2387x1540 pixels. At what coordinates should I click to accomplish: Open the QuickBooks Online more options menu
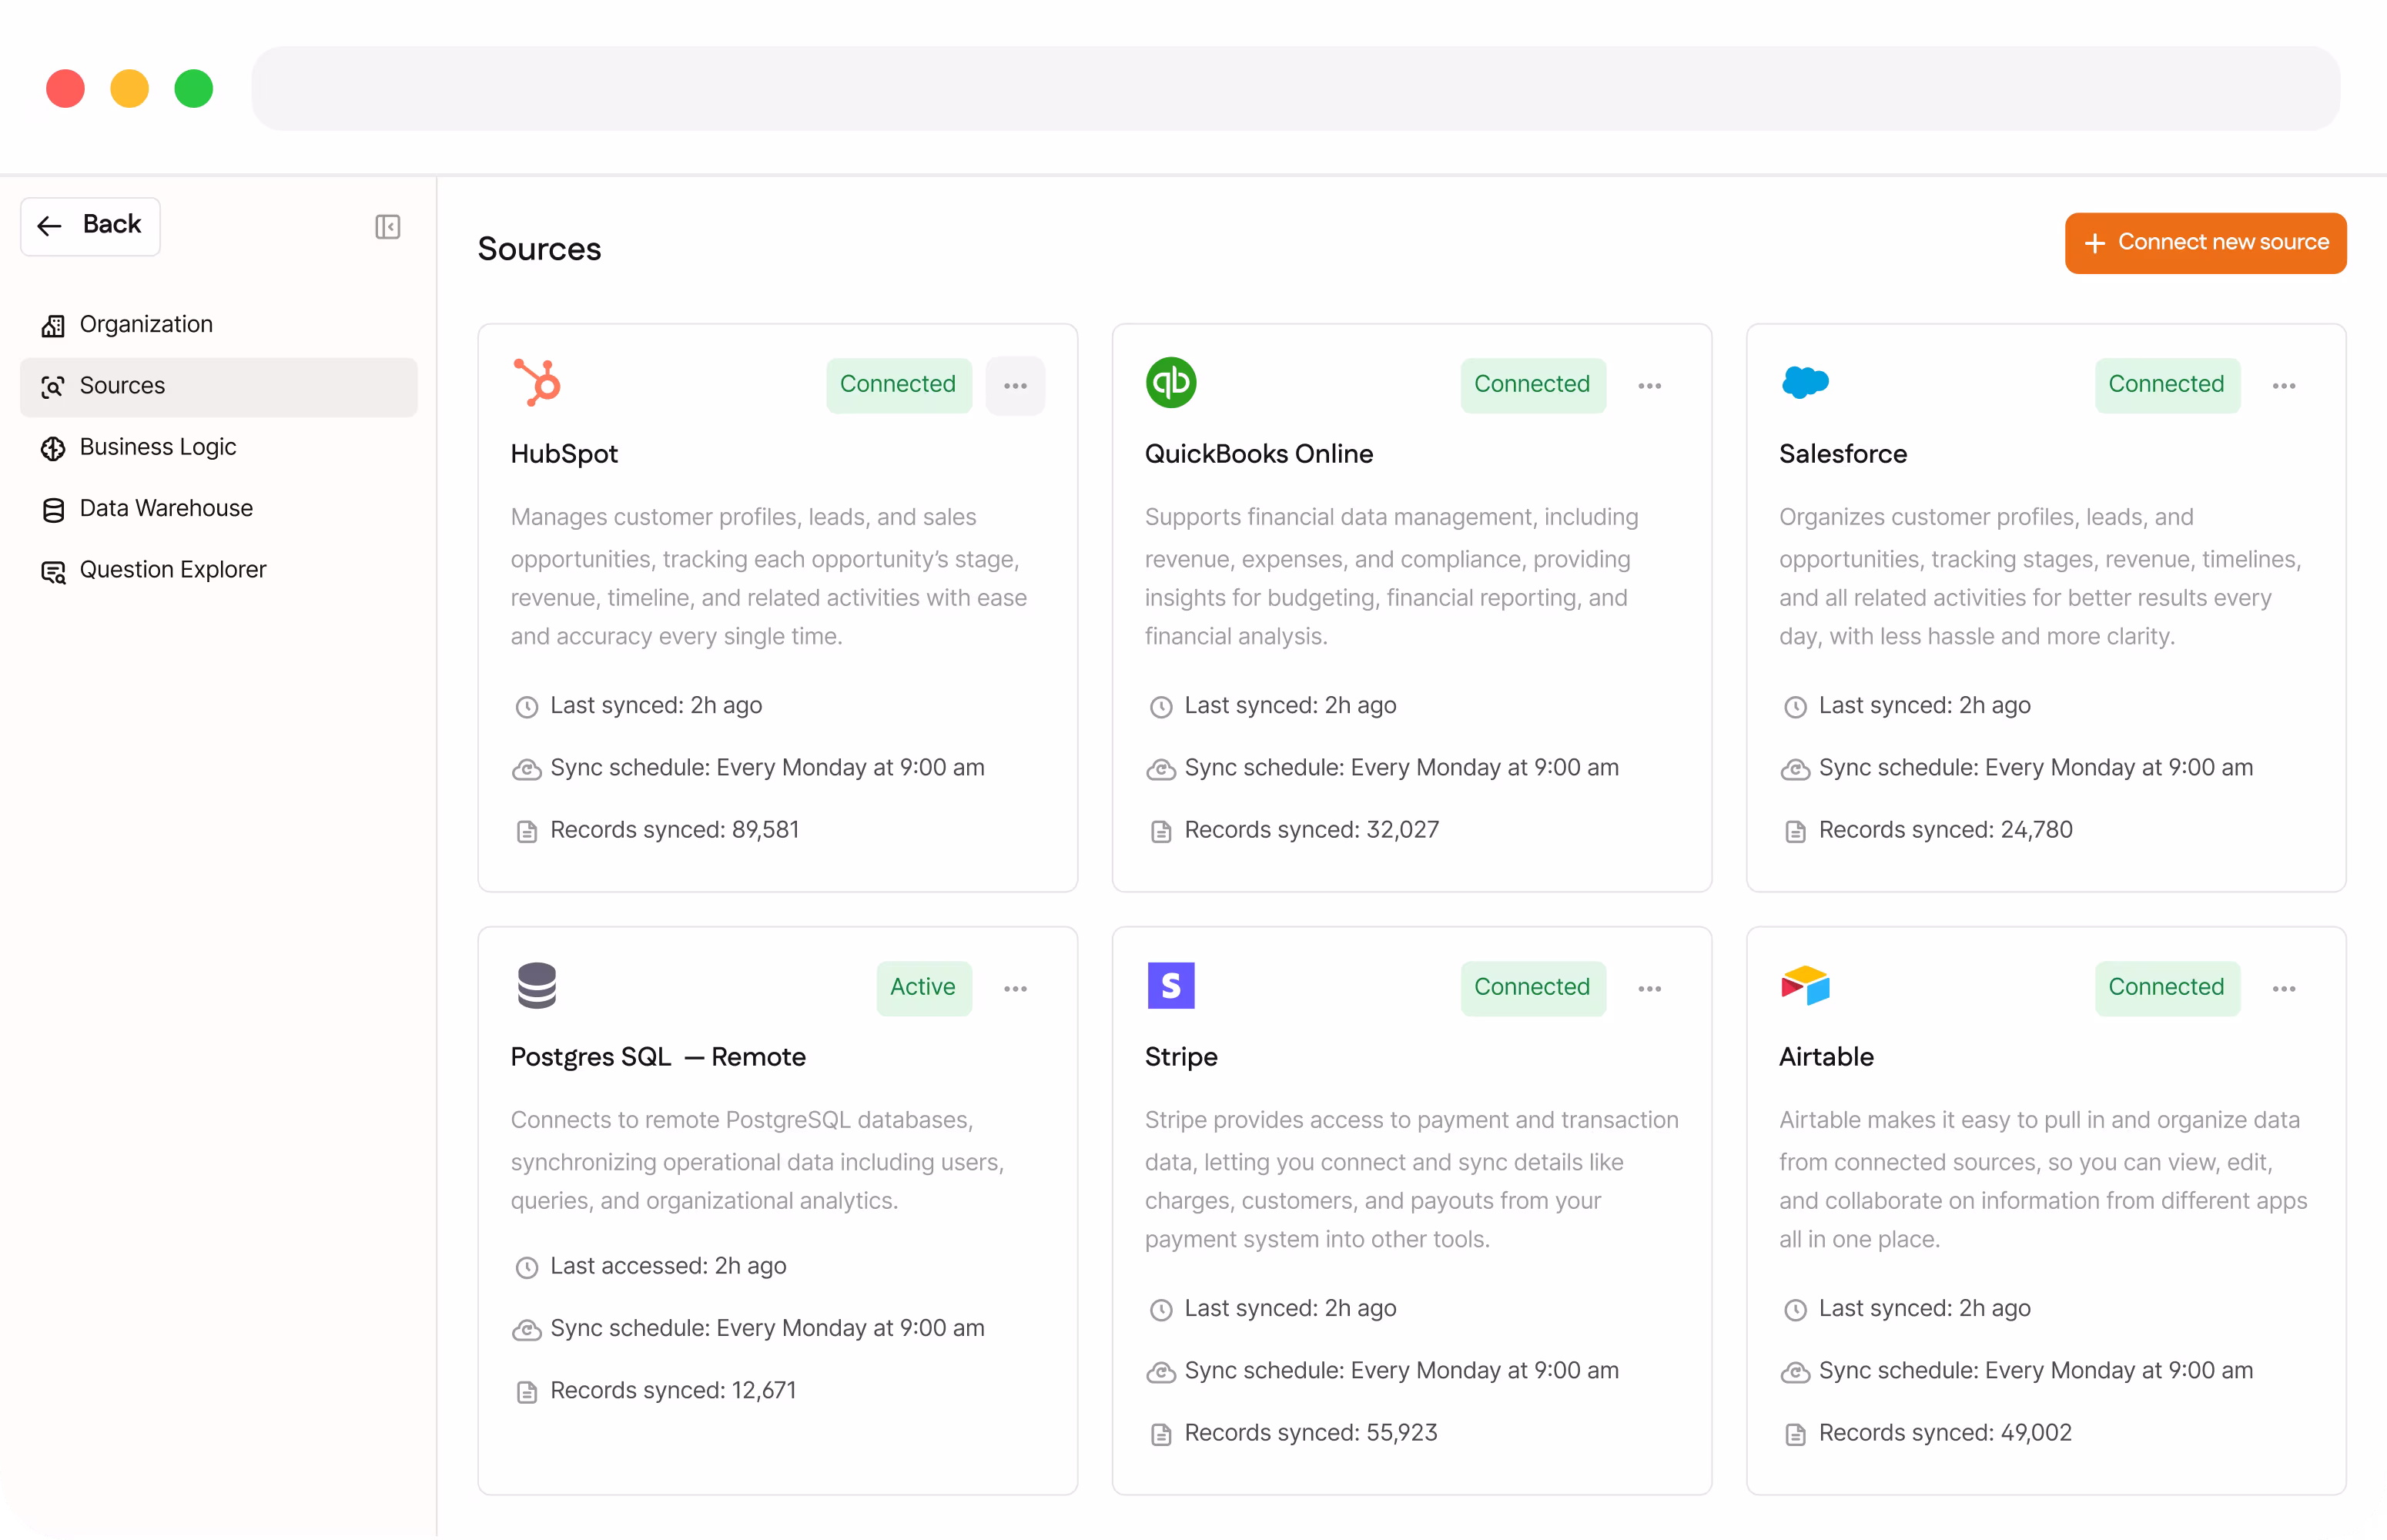coord(1650,385)
